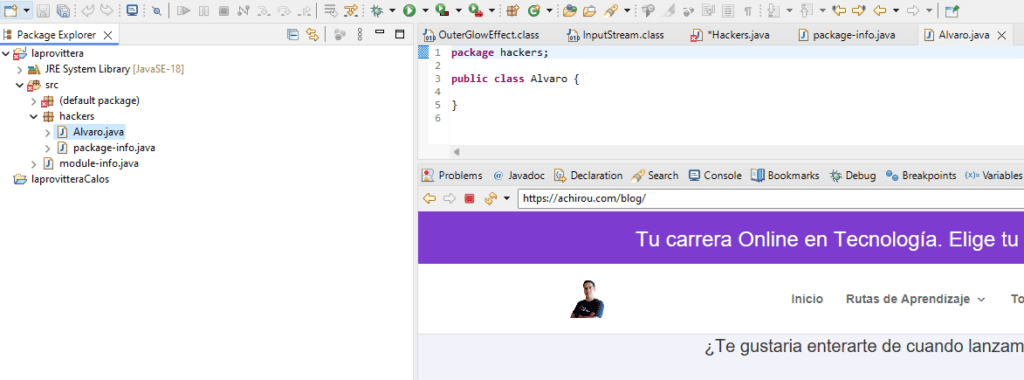Image resolution: width=1024 pixels, height=380 pixels.
Task: Toggle Skip All Breakpoints
Action: (156, 10)
